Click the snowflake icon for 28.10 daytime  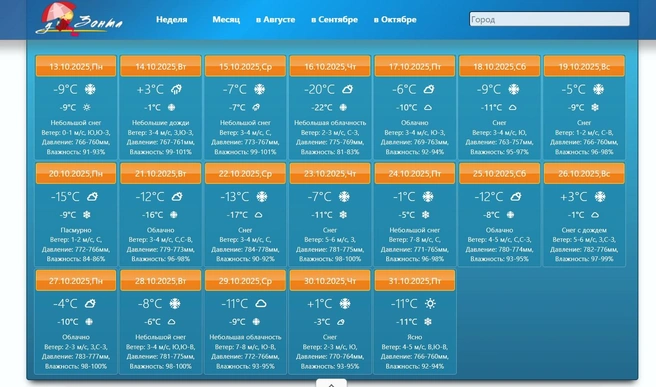175,304
